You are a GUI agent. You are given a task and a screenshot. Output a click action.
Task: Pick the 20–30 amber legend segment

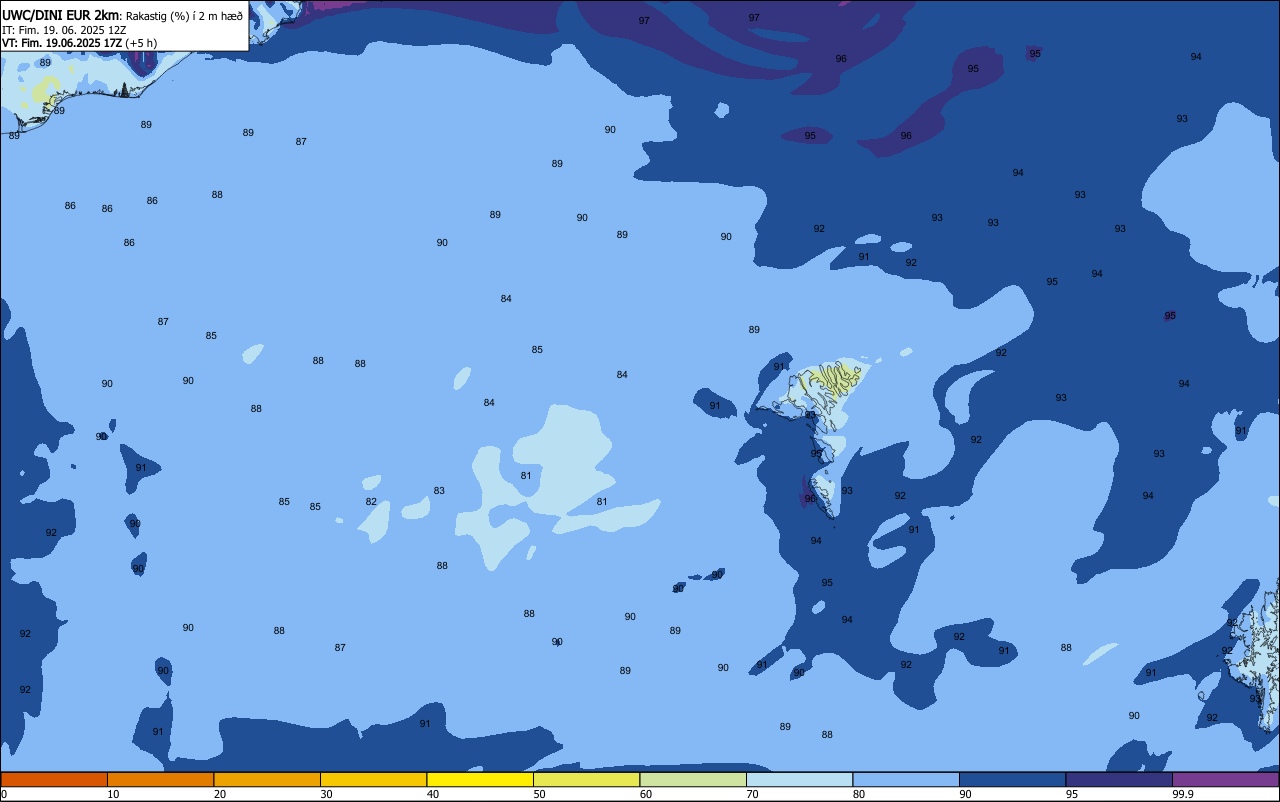click(267, 779)
